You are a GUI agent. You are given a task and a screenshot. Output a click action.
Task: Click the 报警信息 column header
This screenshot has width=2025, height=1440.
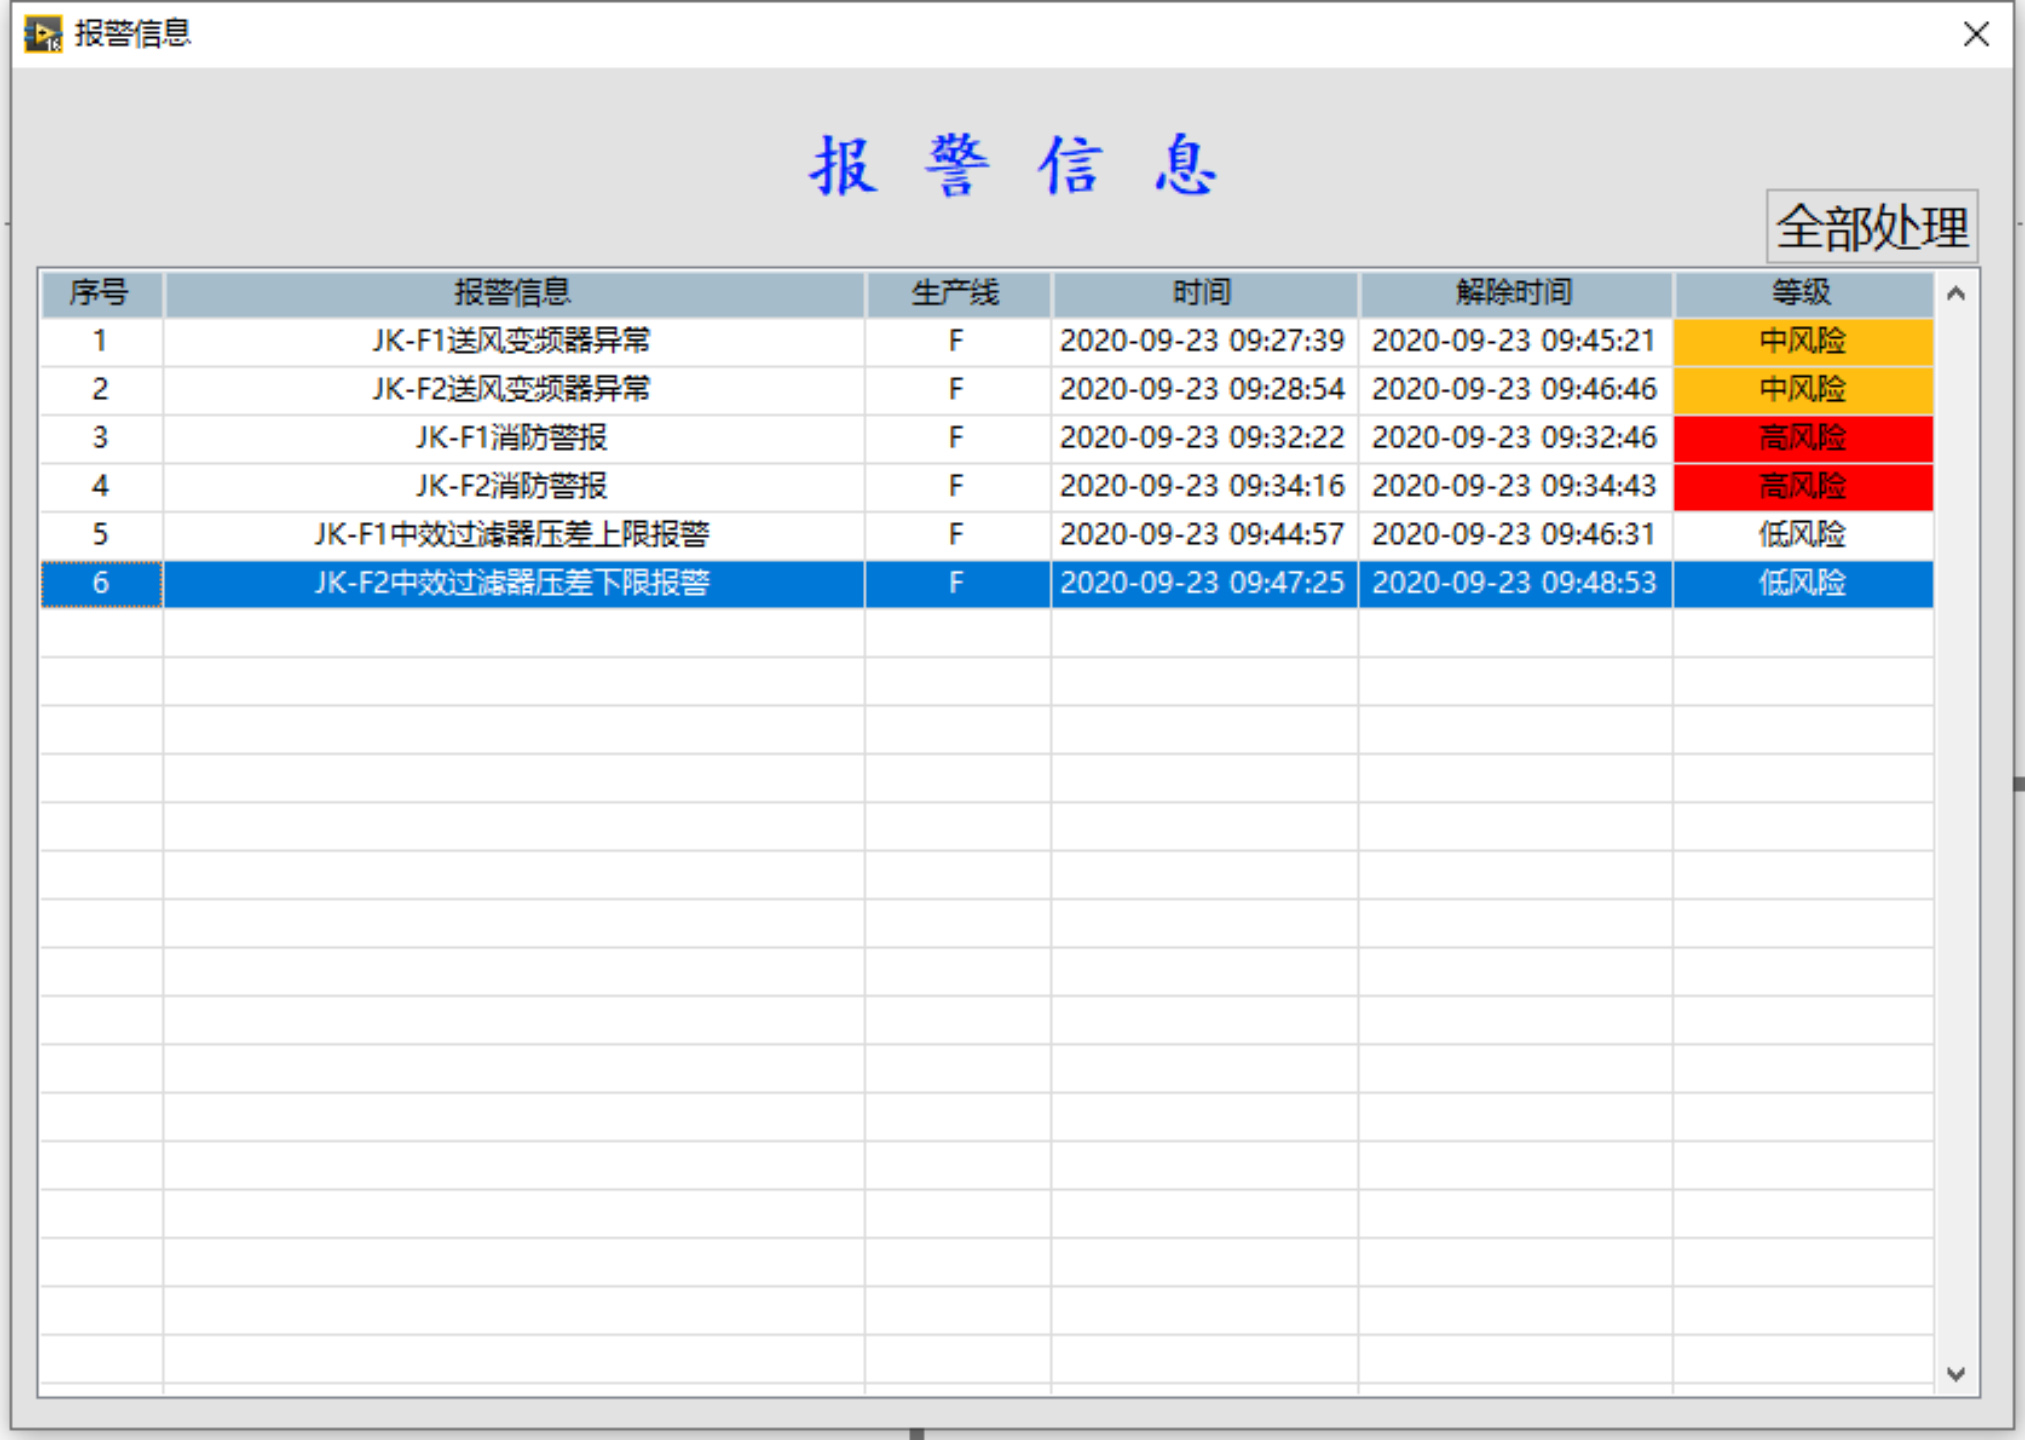pyautogui.click(x=514, y=293)
